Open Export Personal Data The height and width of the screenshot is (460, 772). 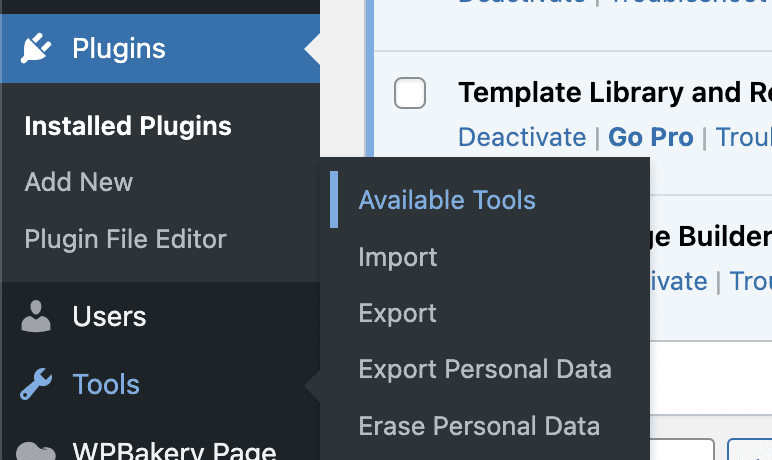click(485, 369)
